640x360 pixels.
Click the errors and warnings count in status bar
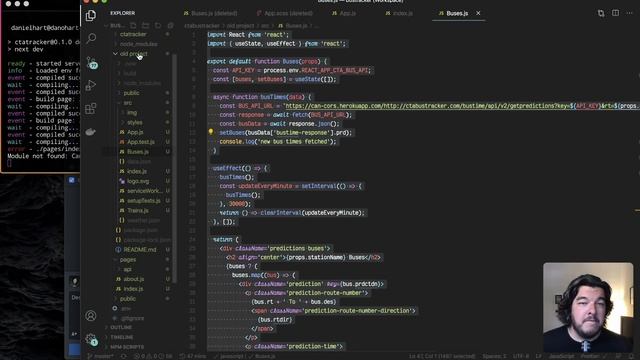[153, 356]
